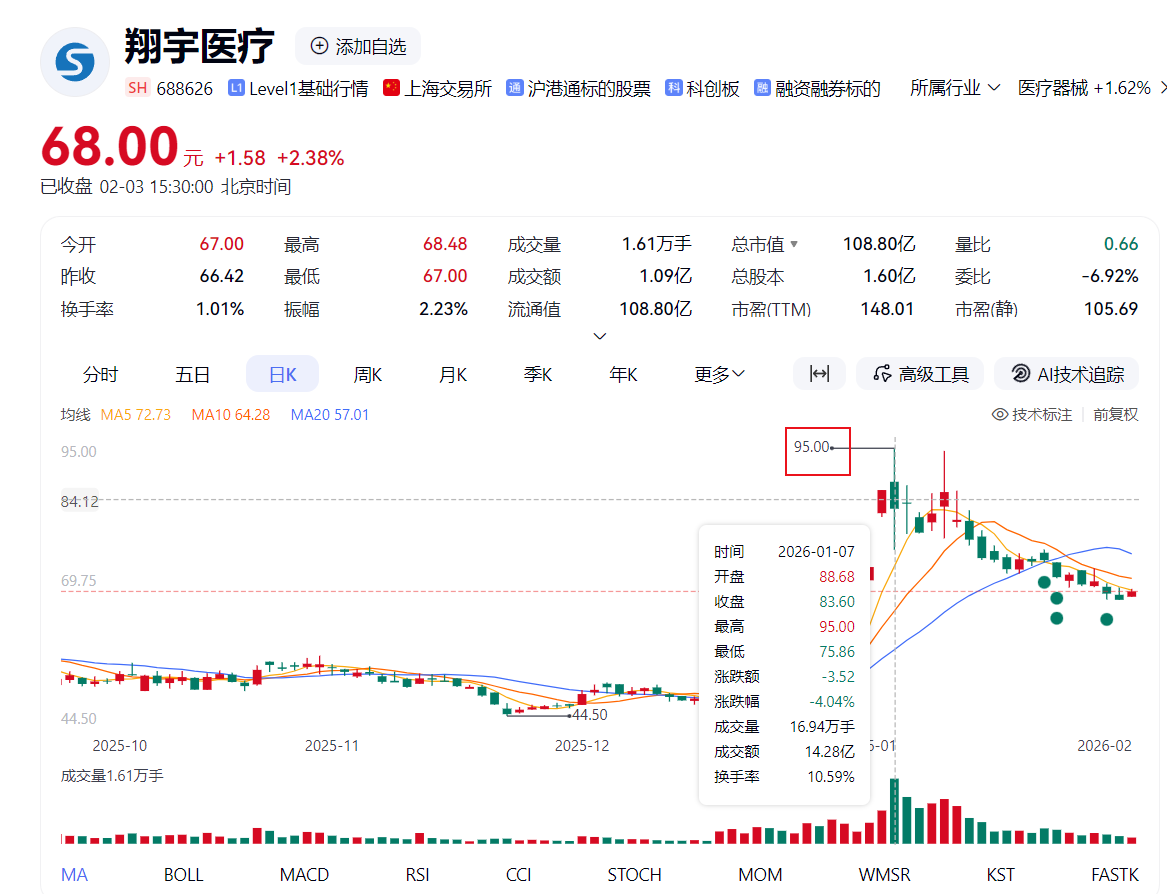This screenshot has height=894, width=1167.
Task: Open the 科创板 tag link
Action: coord(713,89)
